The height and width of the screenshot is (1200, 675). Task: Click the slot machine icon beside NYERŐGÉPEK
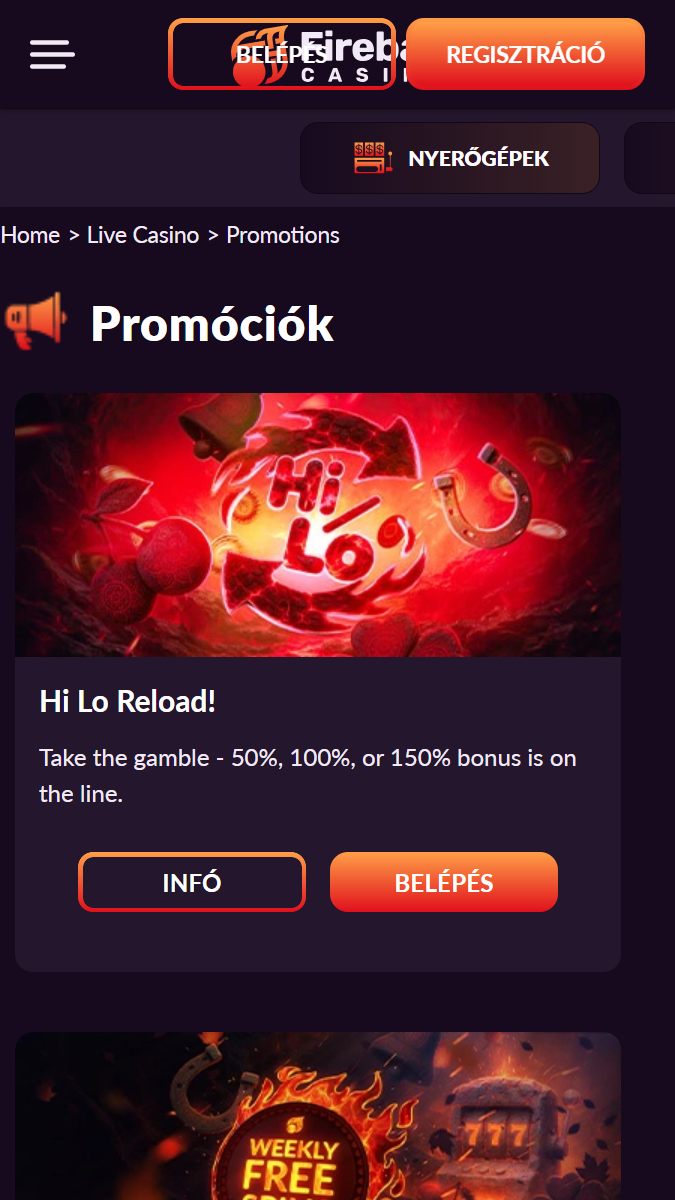point(373,158)
